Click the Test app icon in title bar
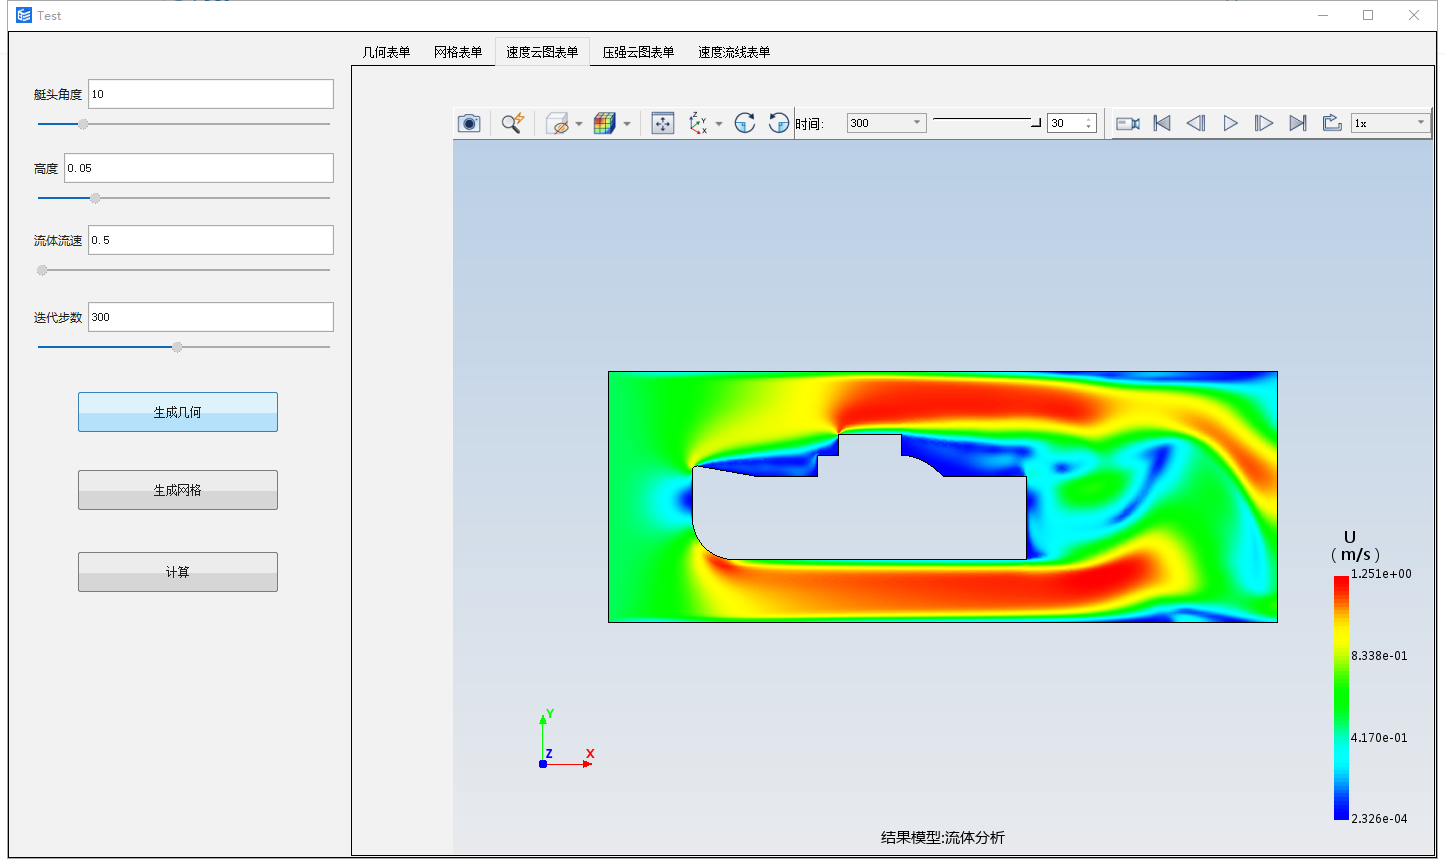The width and height of the screenshot is (1445, 866). click(x=24, y=15)
